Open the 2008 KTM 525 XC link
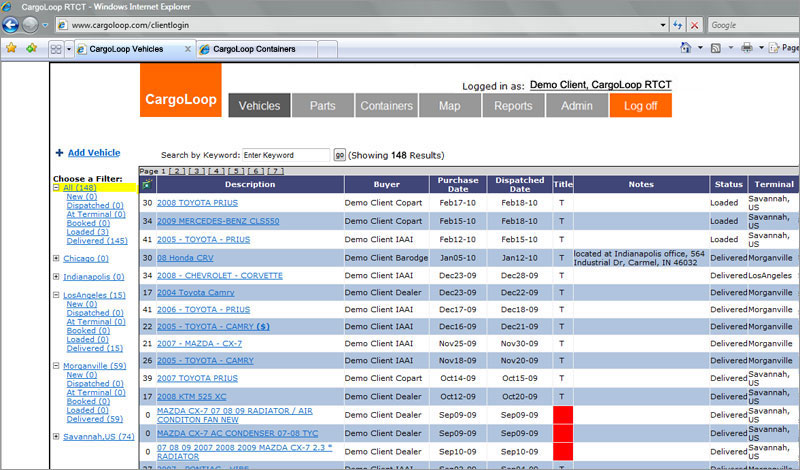Viewport: 800px width, 470px height. (191, 397)
